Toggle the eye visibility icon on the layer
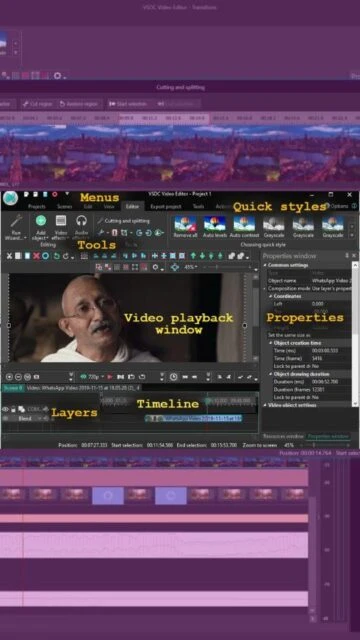 (5, 409)
